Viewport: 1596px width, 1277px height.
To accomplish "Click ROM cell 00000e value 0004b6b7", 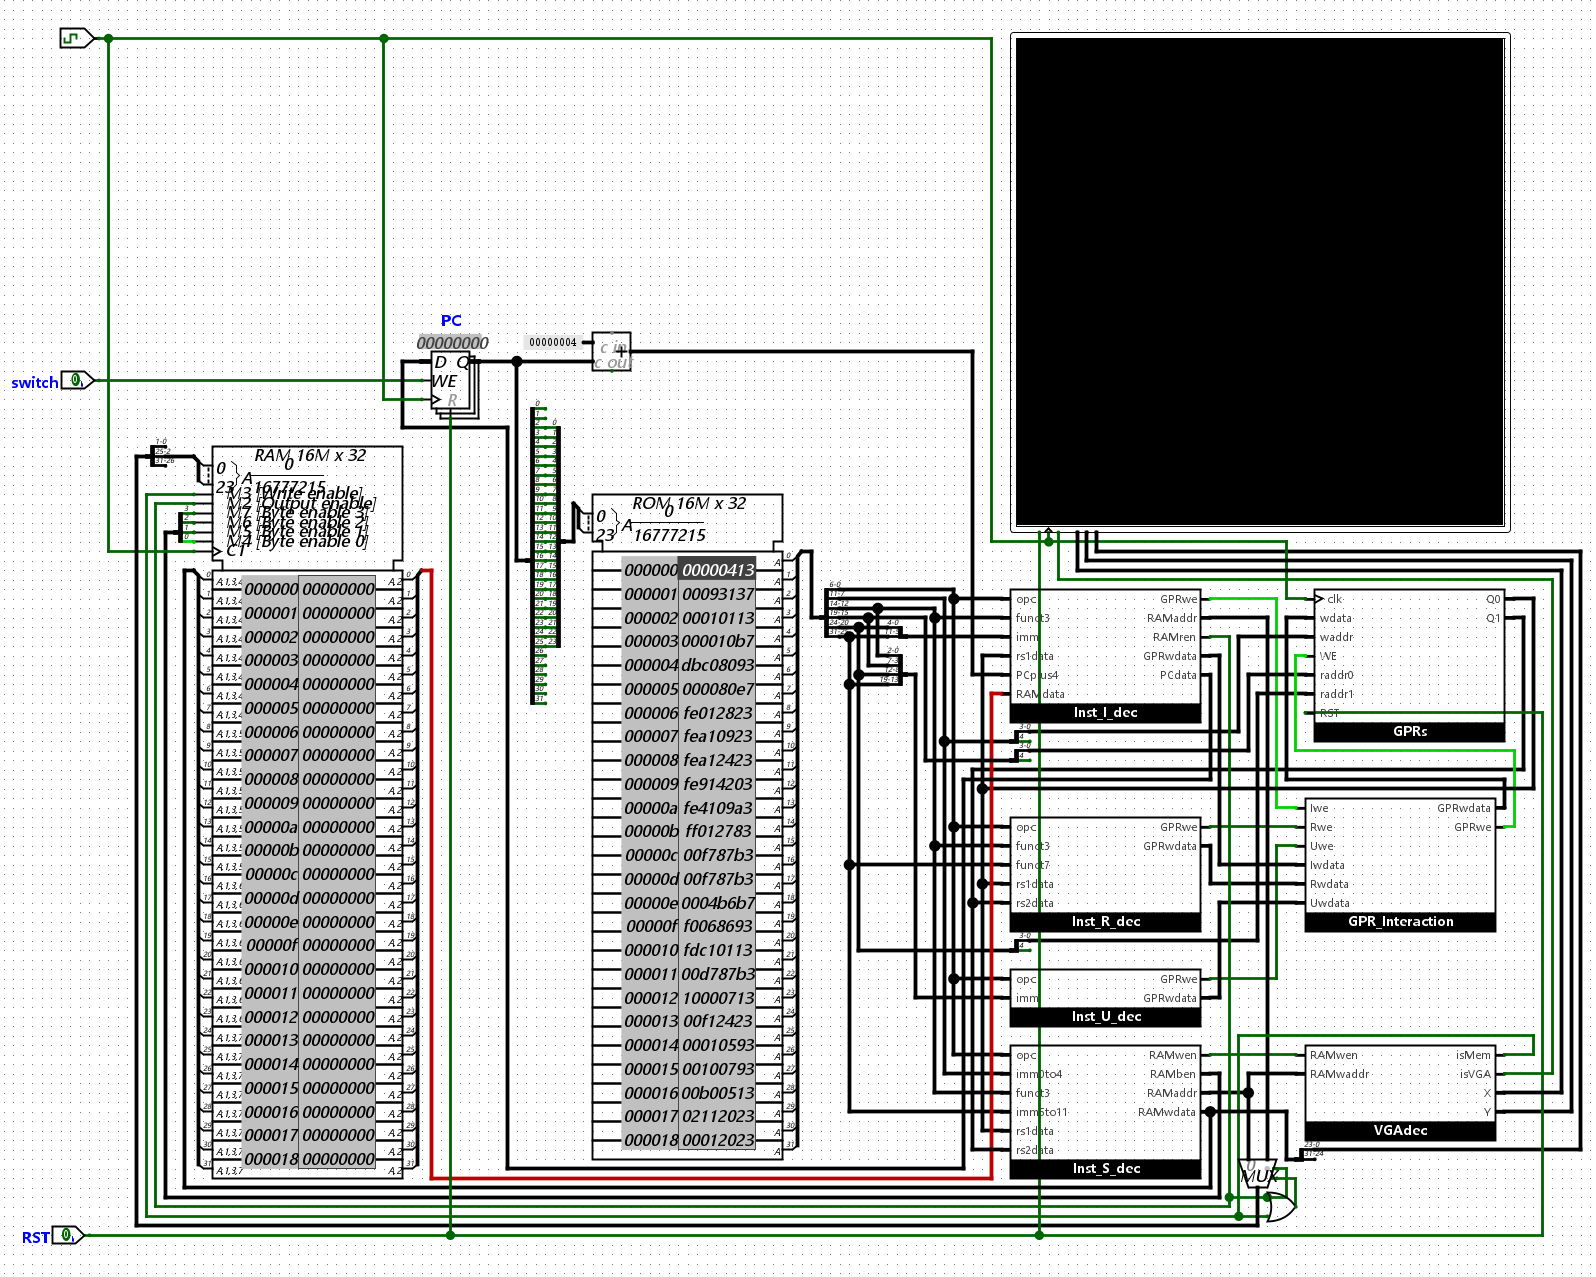I will click(718, 903).
